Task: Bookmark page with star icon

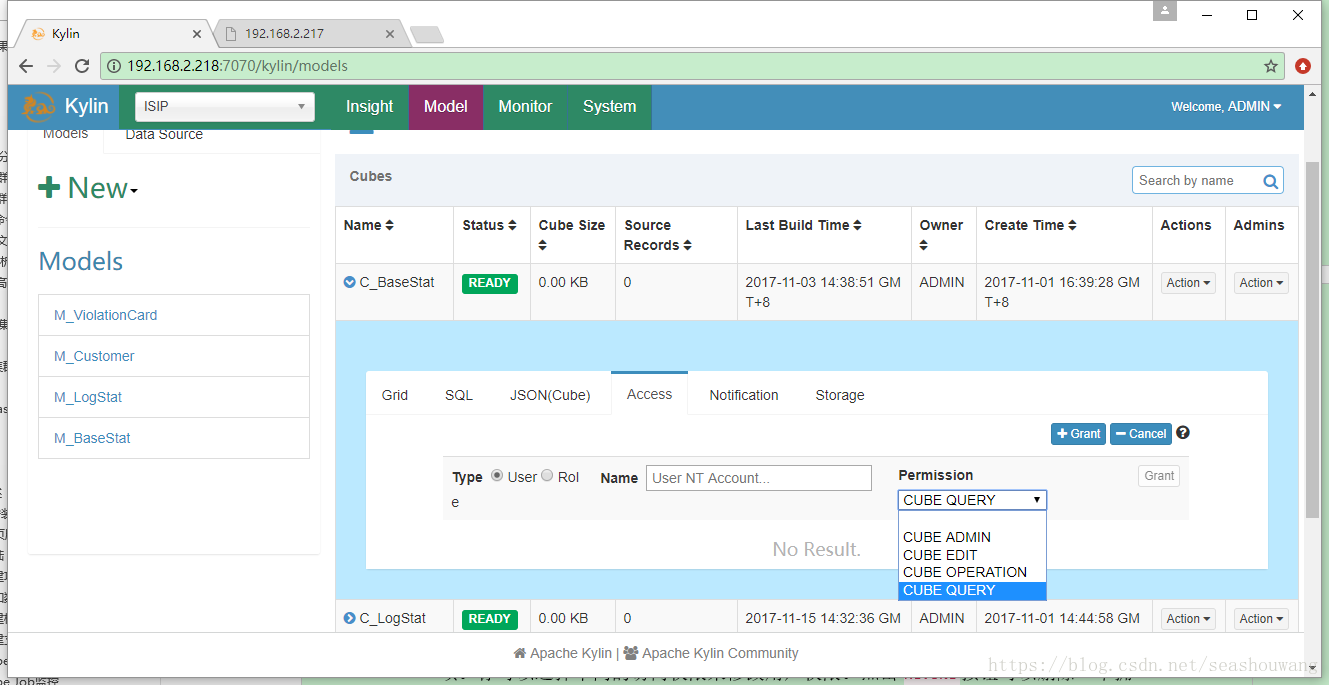Action: pyautogui.click(x=1271, y=66)
